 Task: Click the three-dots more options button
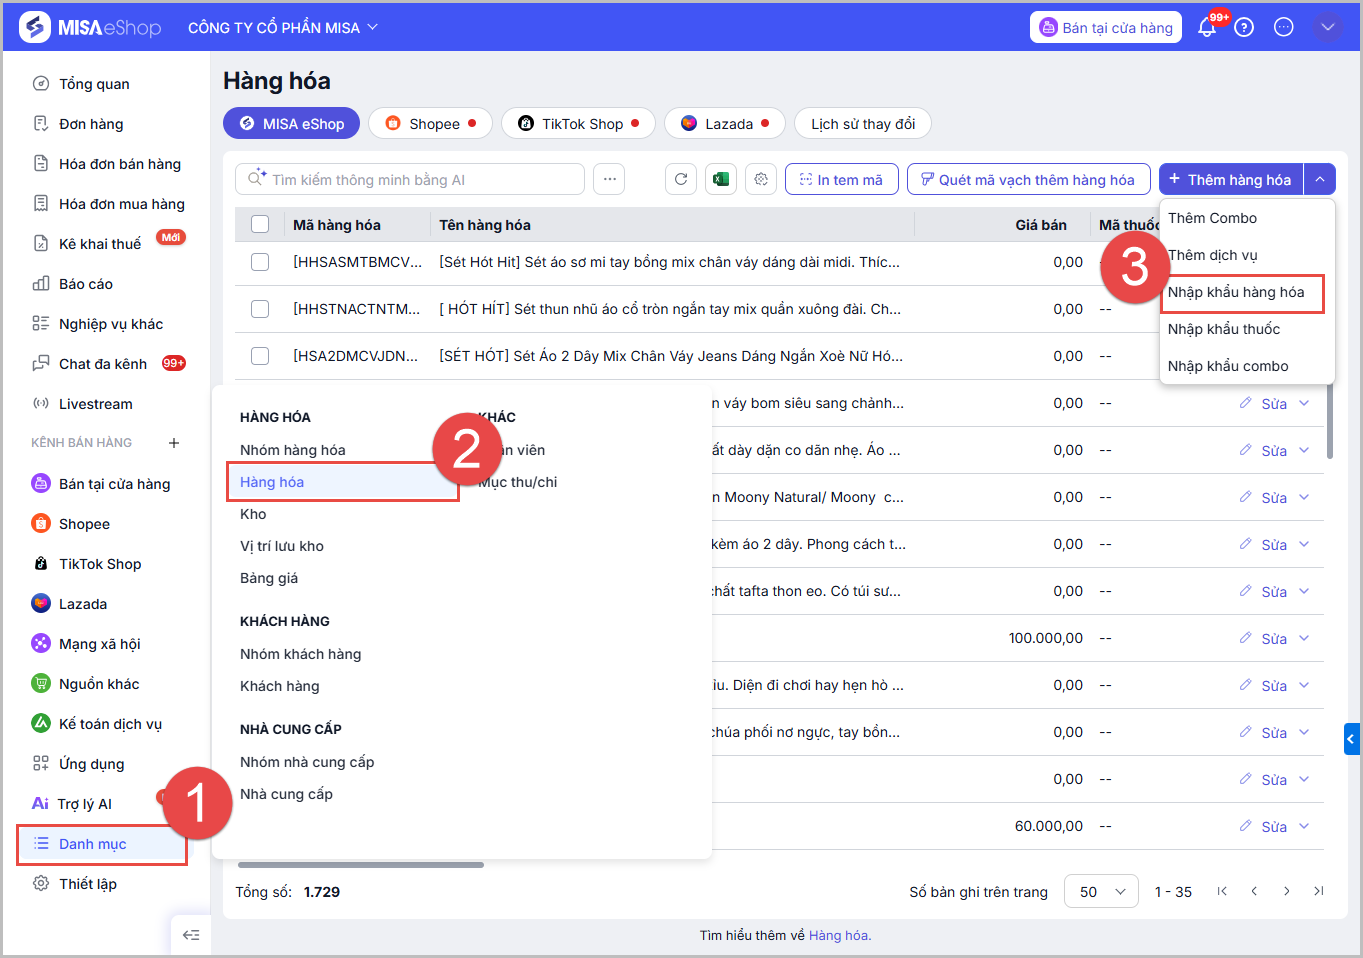(x=609, y=179)
